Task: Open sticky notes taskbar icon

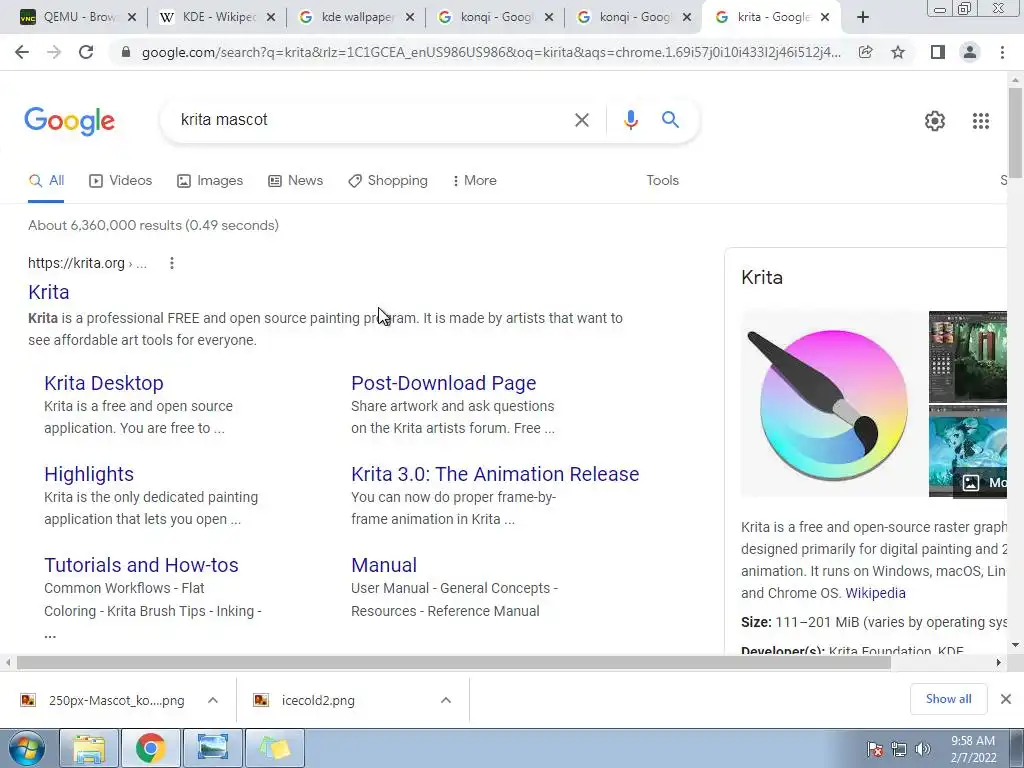Action: pyautogui.click(x=274, y=748)
